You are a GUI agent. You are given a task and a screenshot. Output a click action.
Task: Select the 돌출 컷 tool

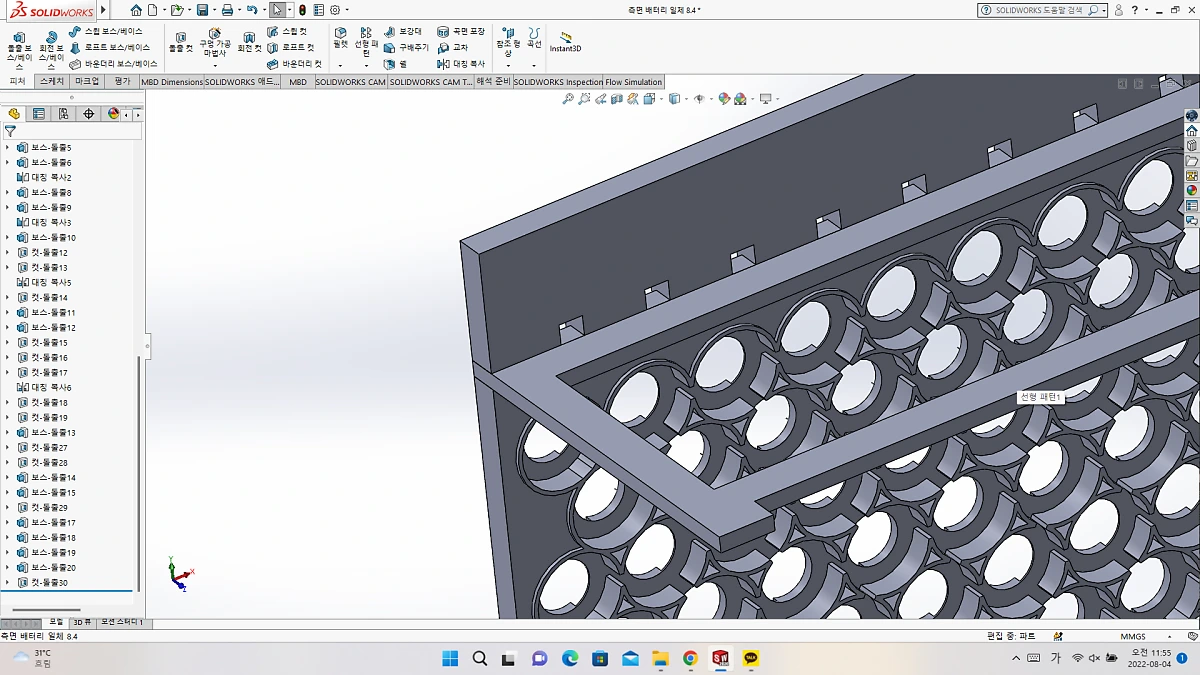tap(180, 41)
